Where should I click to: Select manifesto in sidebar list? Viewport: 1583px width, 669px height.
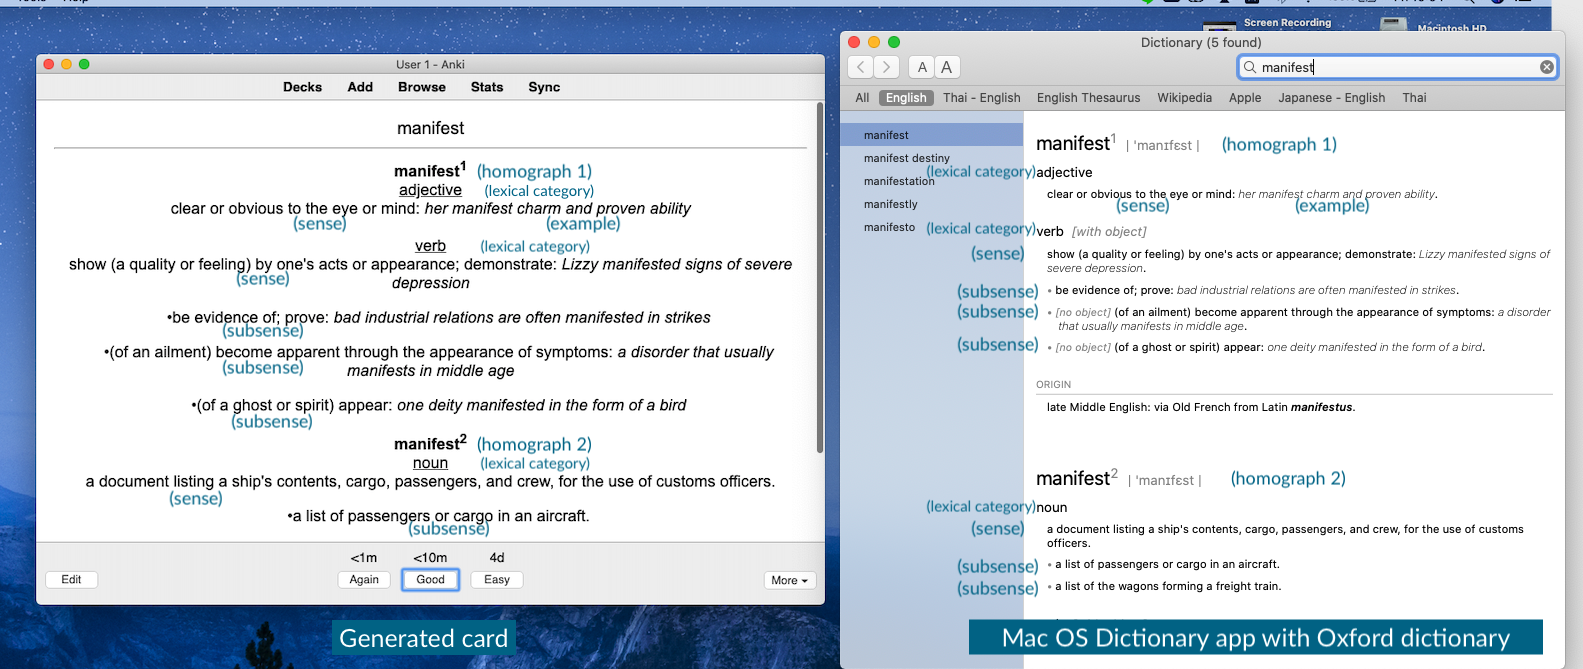pyautogui.click(x=889, y=227)
